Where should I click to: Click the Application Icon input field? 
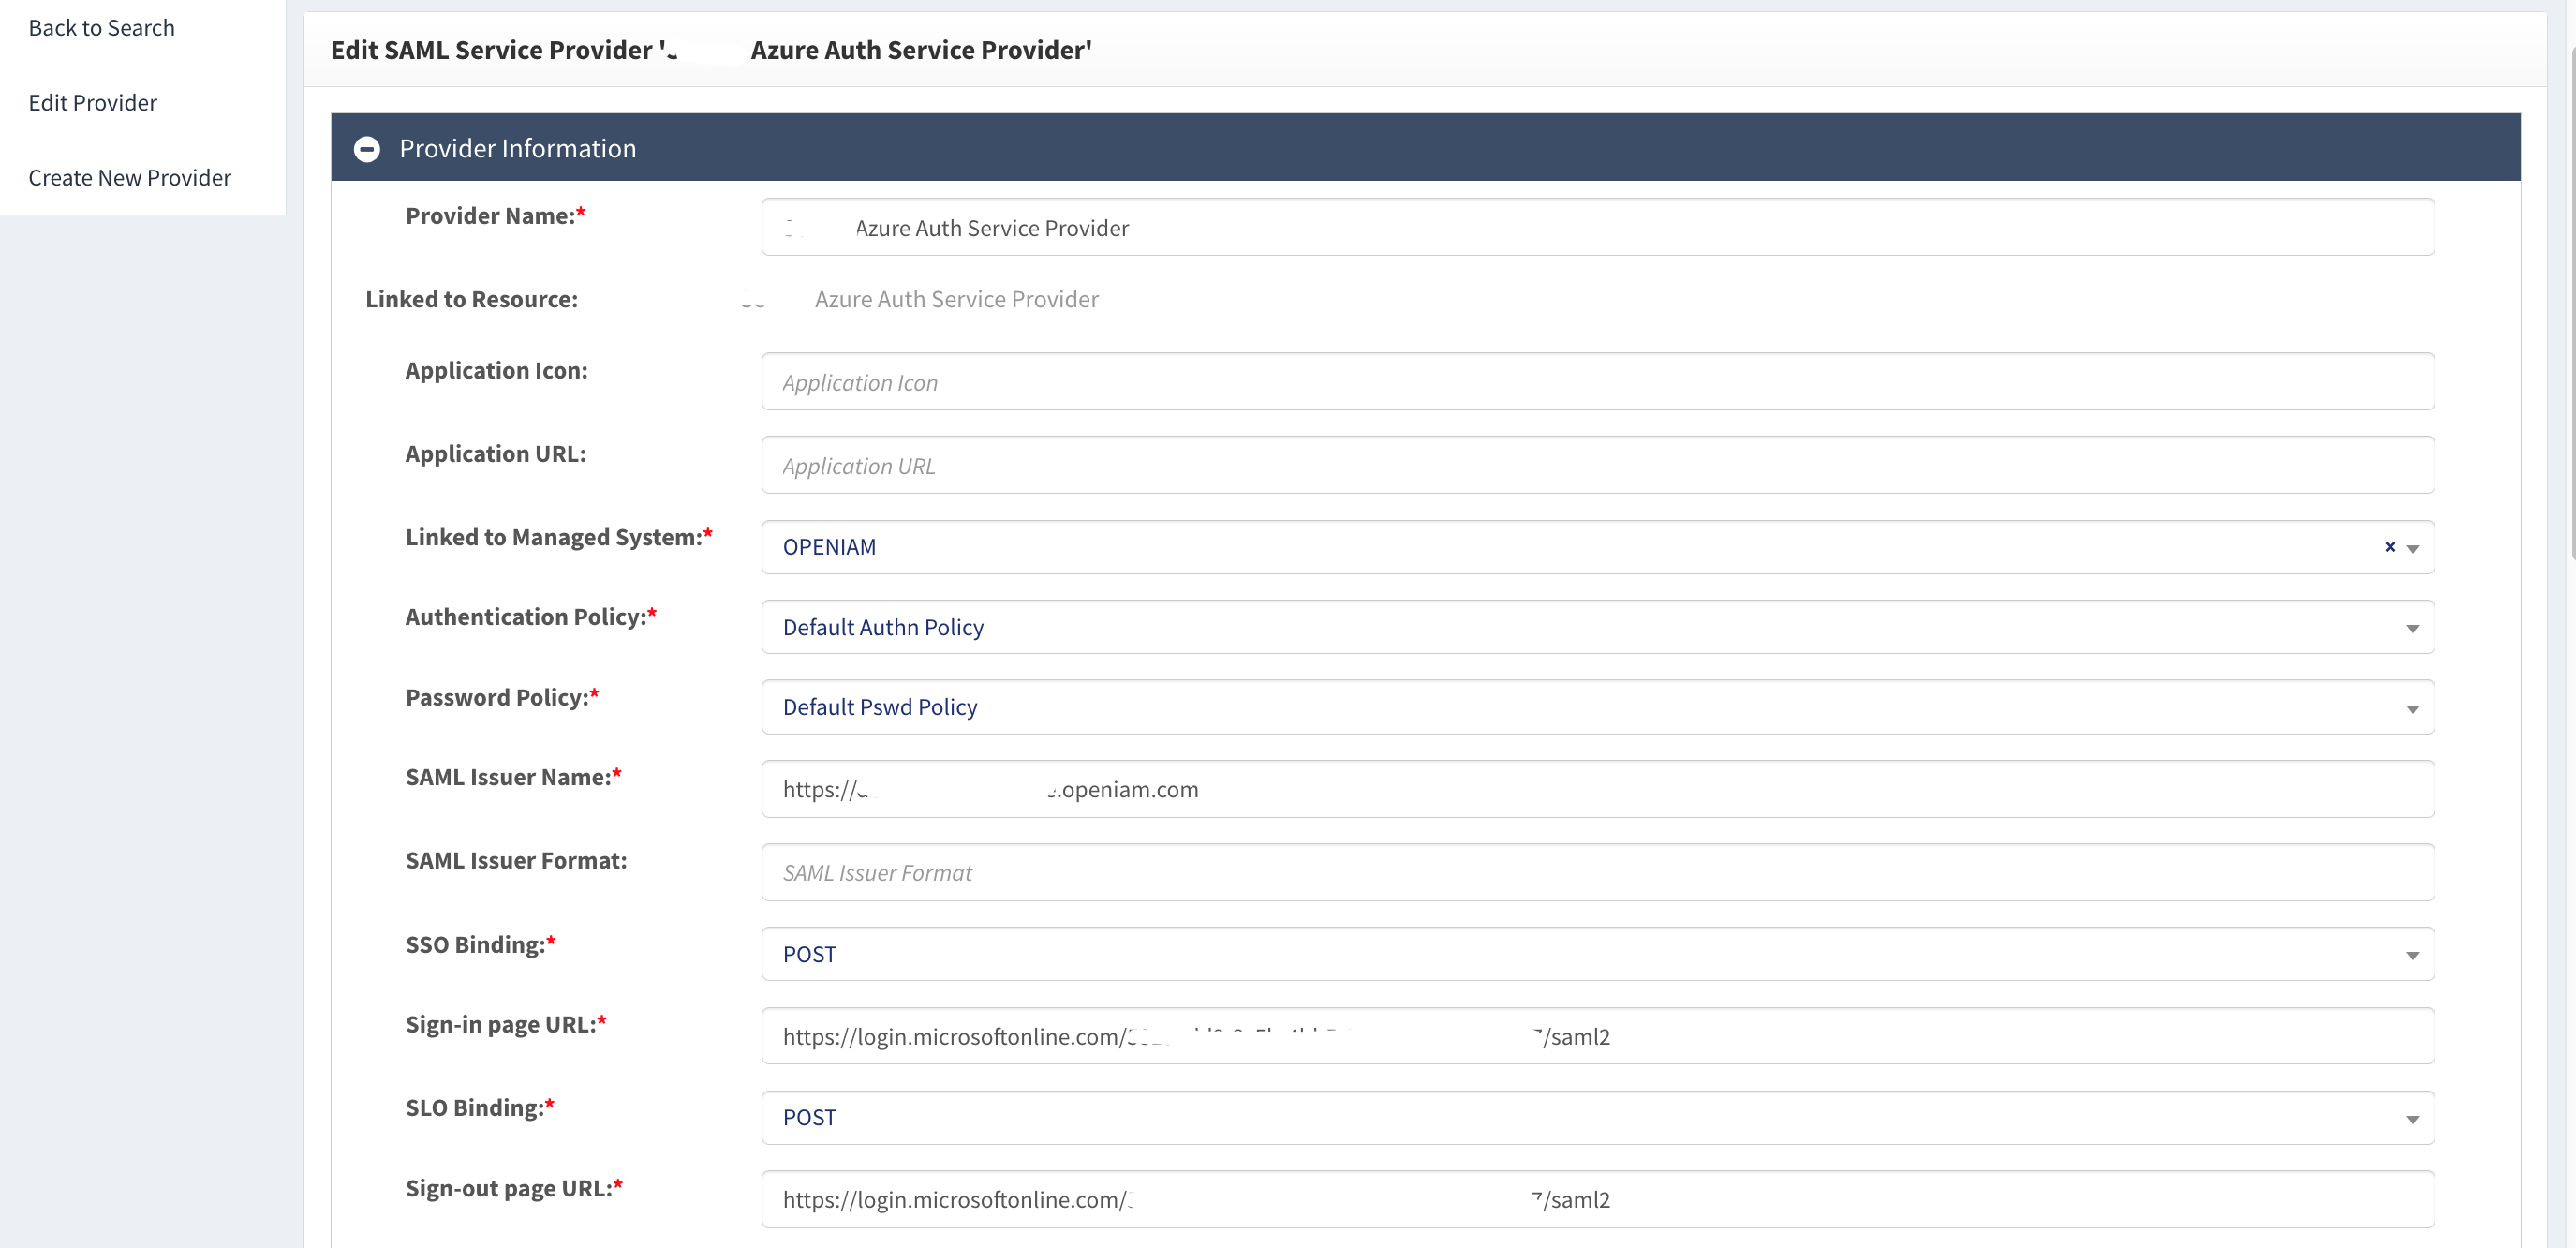click(x=1597, y=381)
